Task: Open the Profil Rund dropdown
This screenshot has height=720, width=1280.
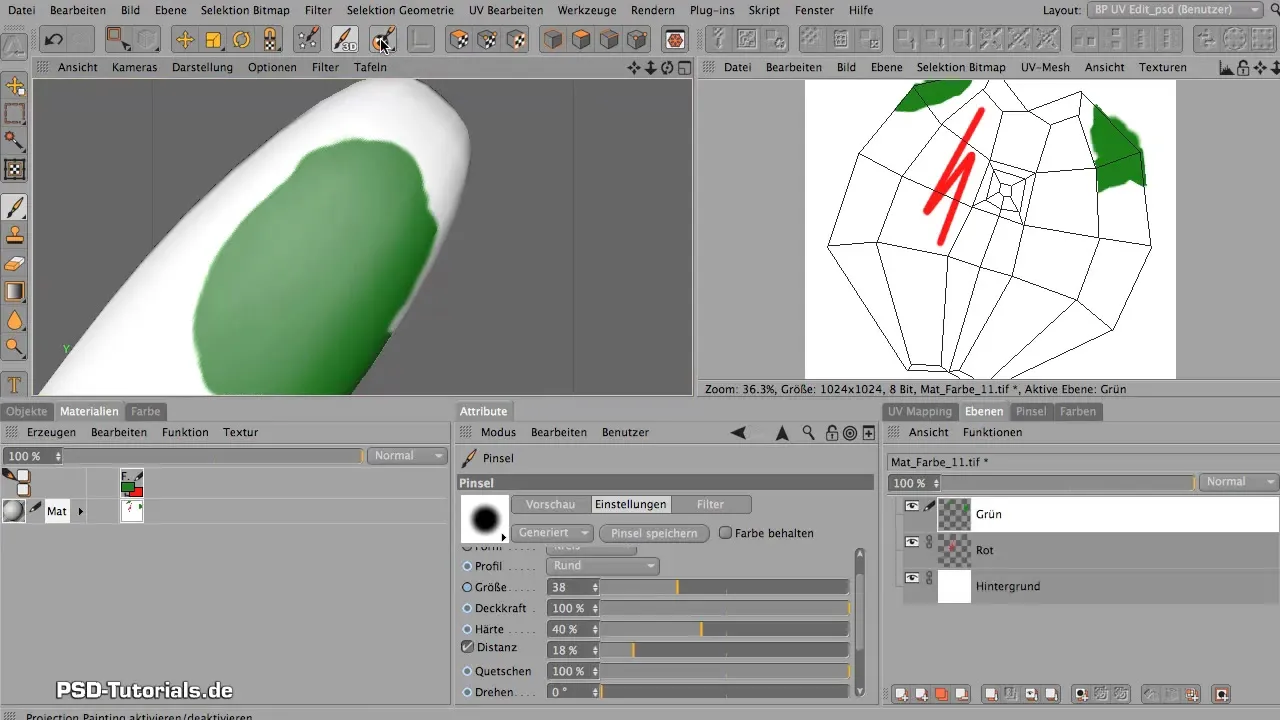Action: click(x=603, y=566)
